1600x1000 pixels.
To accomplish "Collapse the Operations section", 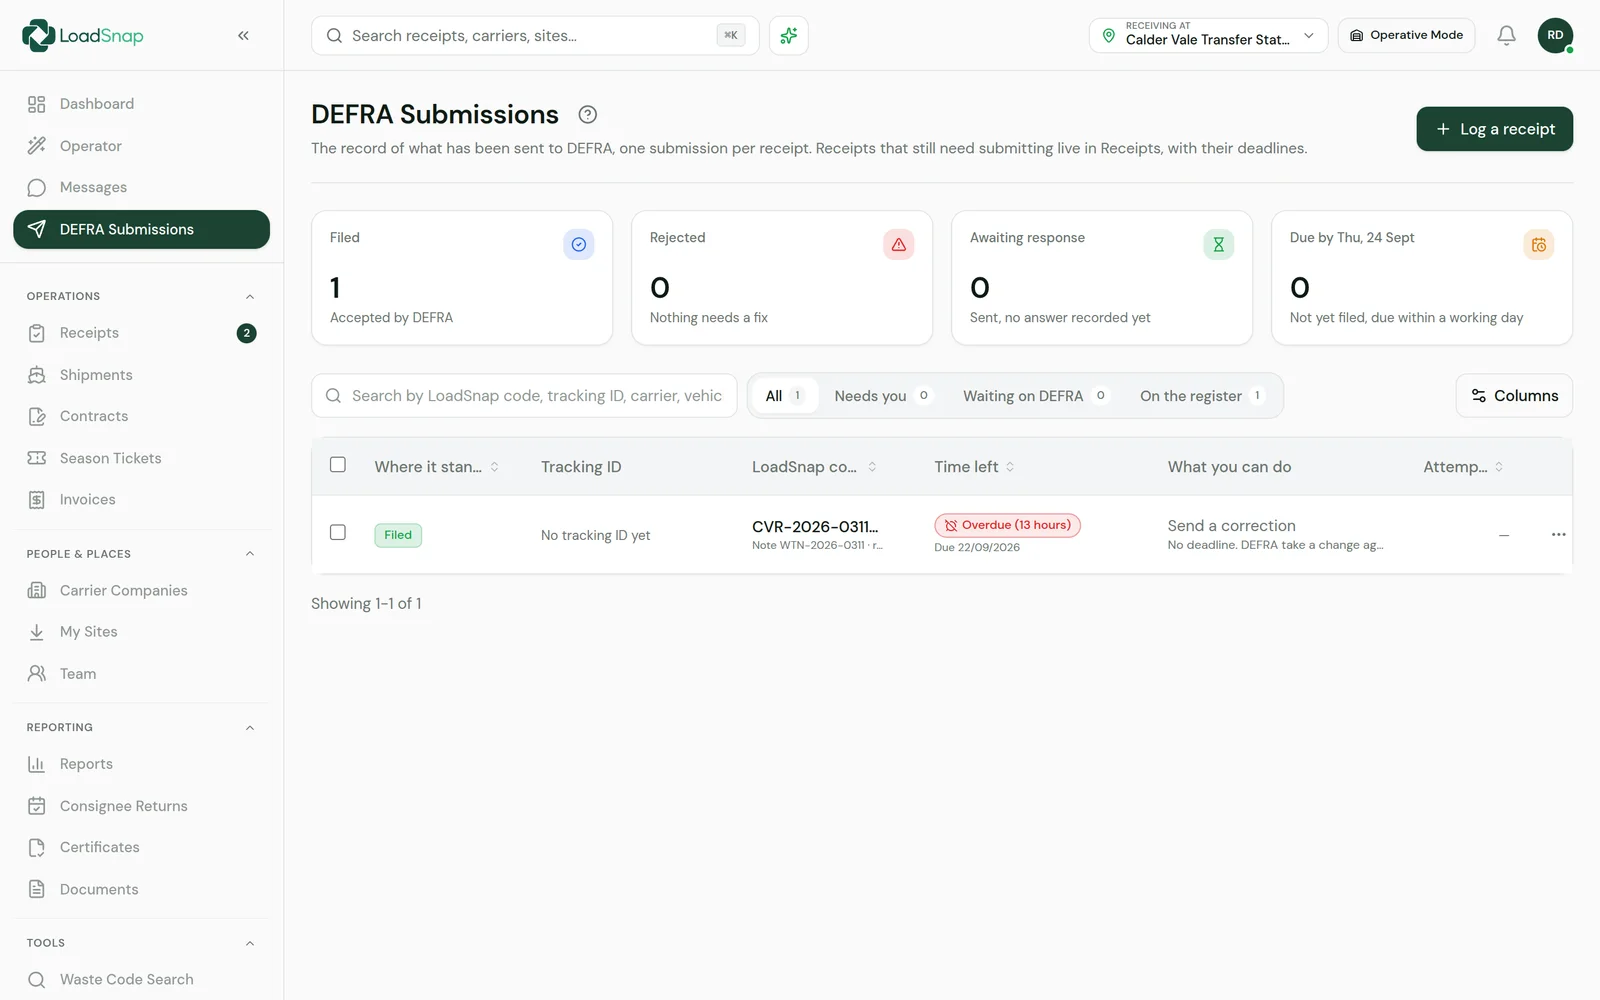I will pyautogui.click(x=250, y=297).
